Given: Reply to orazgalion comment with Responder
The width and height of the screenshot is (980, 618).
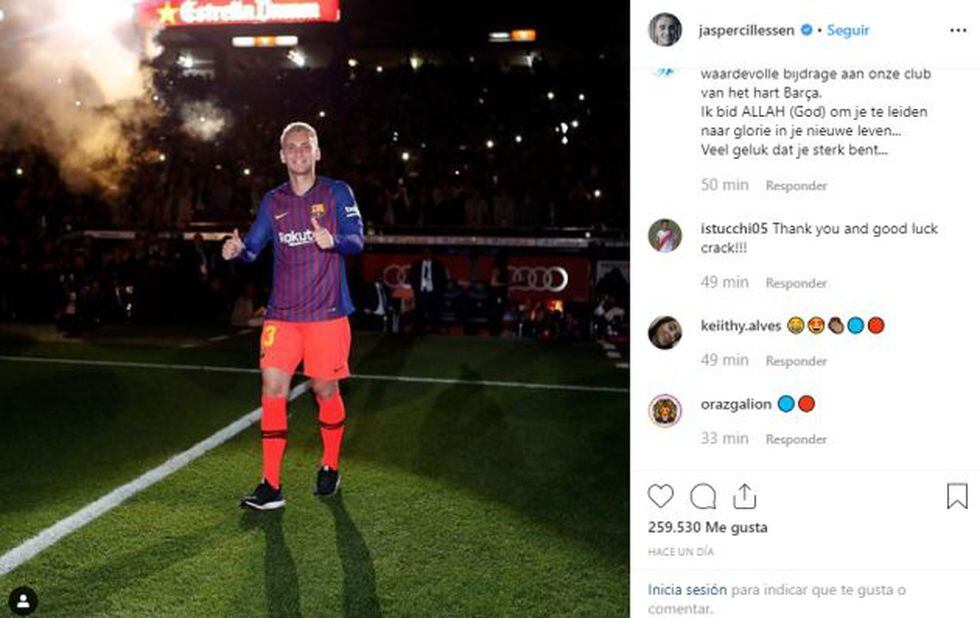Looking at the screenshot, I should [x=796, y=439].
